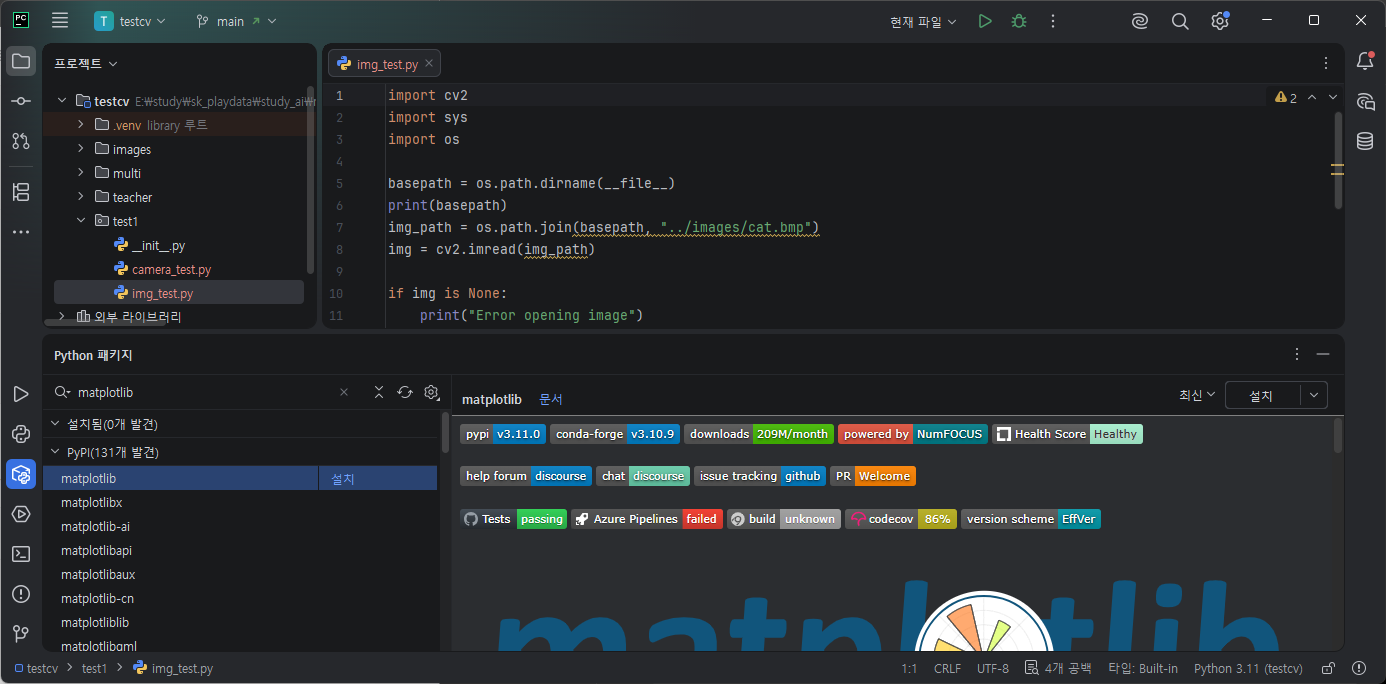The width and height of the screenshot is (1386, 684).
Task: Hide the Python Packages panel
Action: [1323, 354]
